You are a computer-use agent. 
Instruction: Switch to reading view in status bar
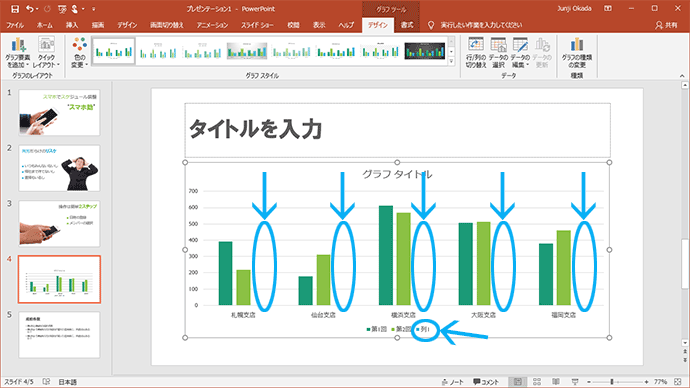click(x=556, y=382)
